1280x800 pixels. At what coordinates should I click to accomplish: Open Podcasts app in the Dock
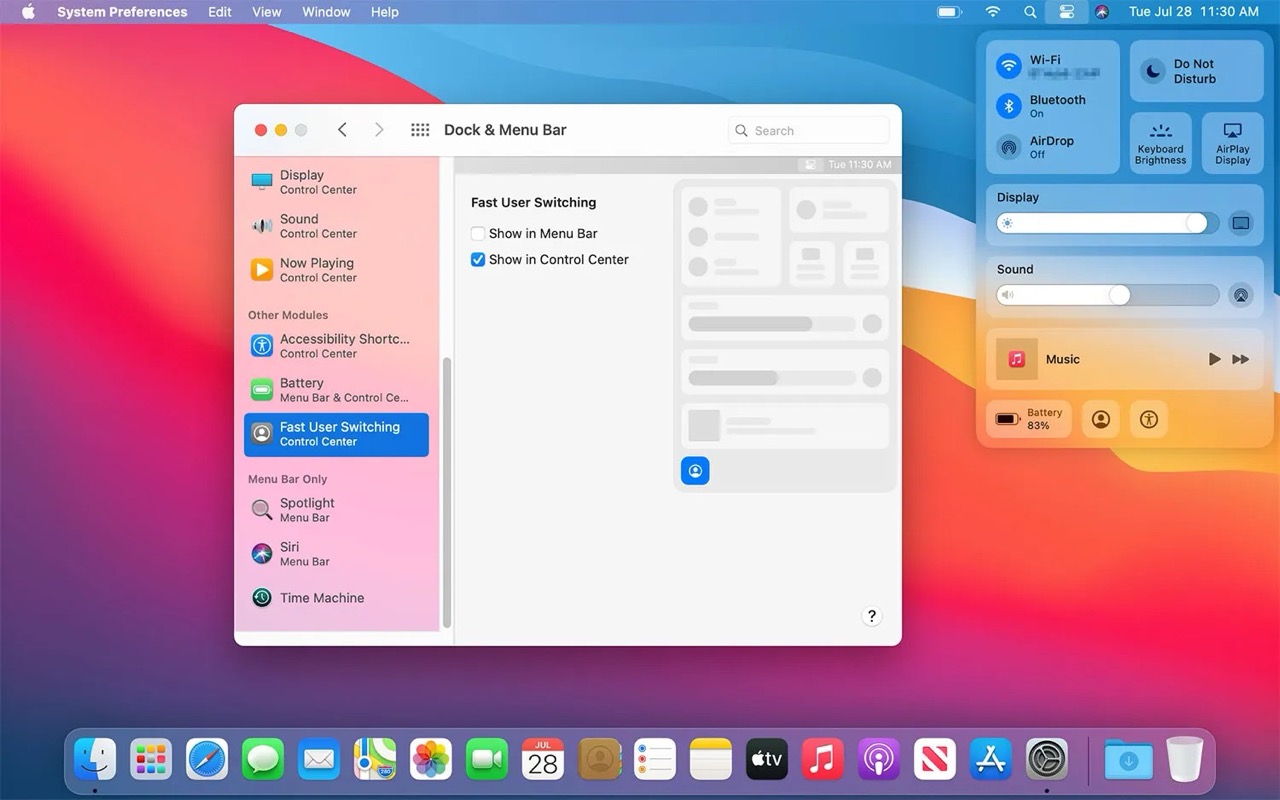tap(879, 760)
